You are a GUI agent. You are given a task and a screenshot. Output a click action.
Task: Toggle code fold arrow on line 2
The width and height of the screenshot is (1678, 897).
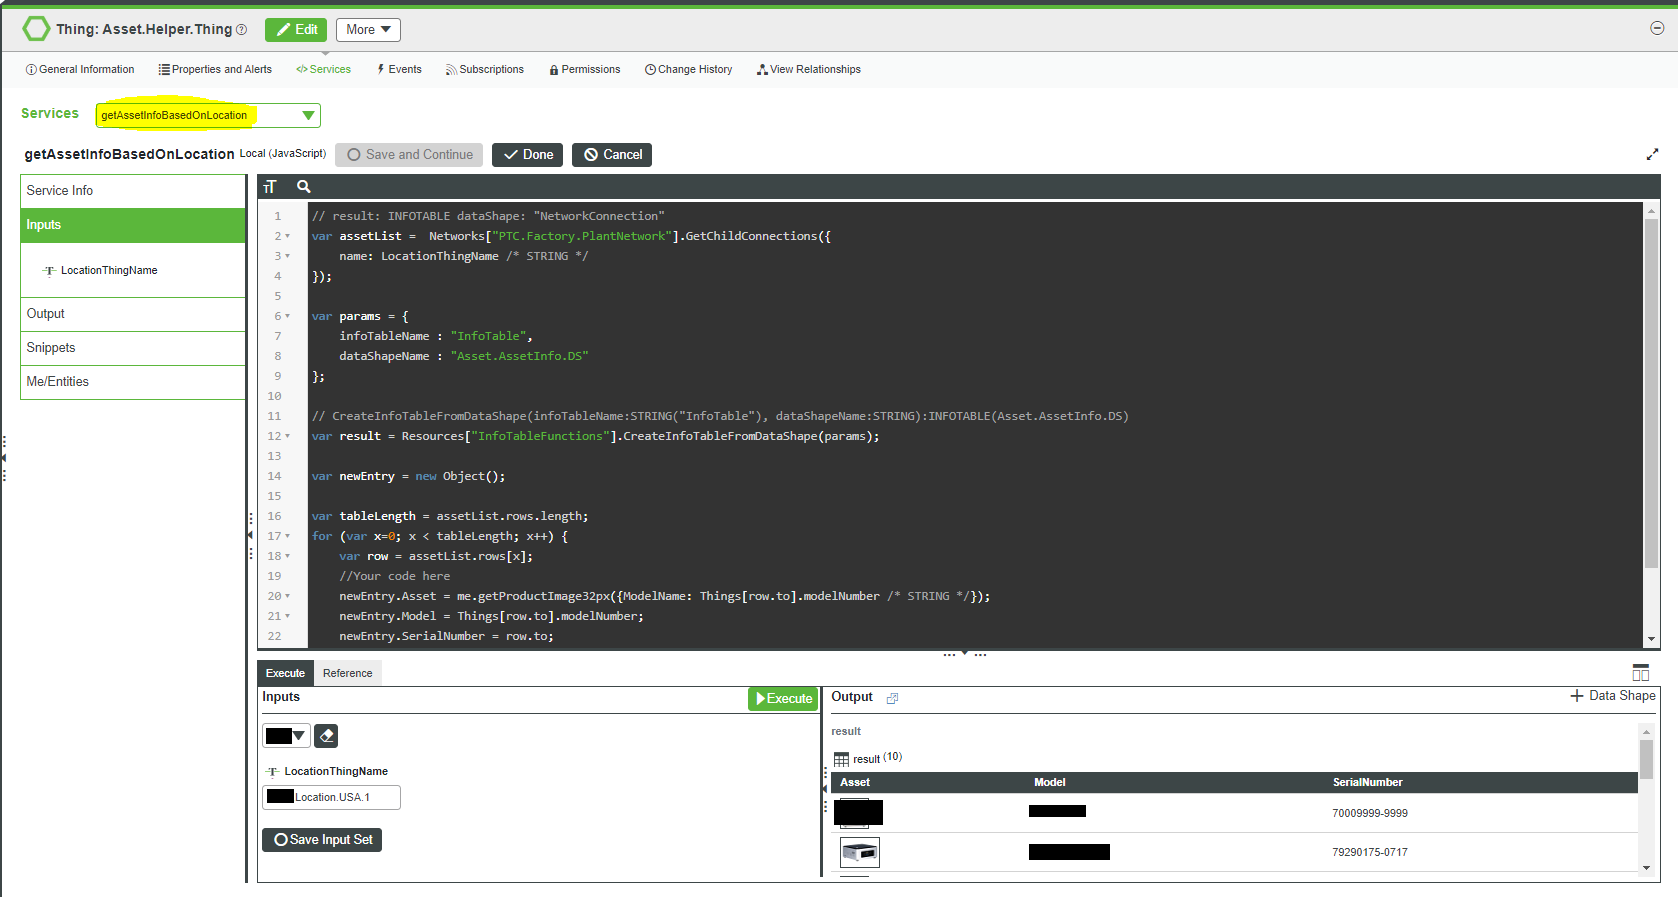coord(288,236)
